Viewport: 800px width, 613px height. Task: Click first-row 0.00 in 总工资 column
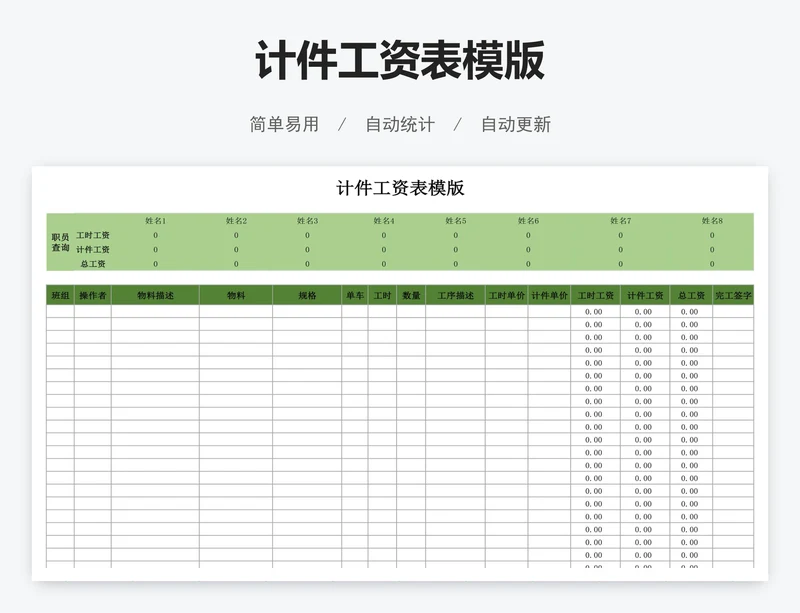pyautogui.click(x=689, y=311)
